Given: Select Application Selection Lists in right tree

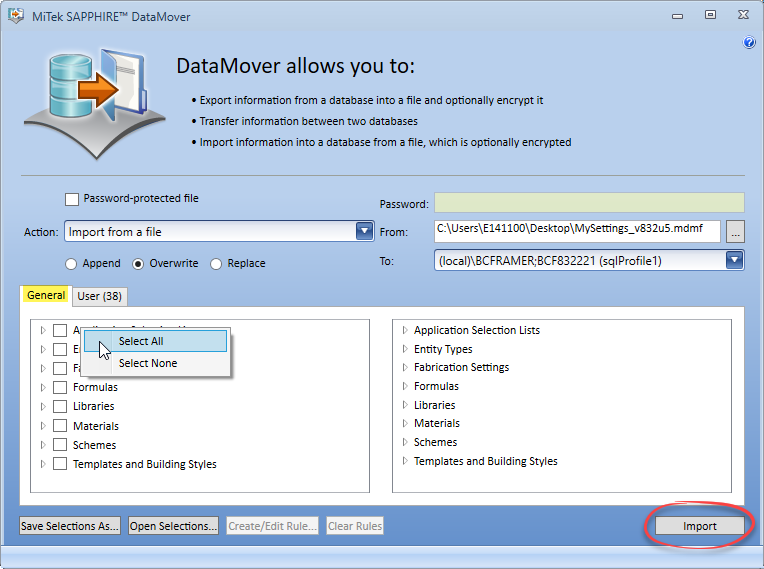Looking at the screenshot, I should [477, 330].
